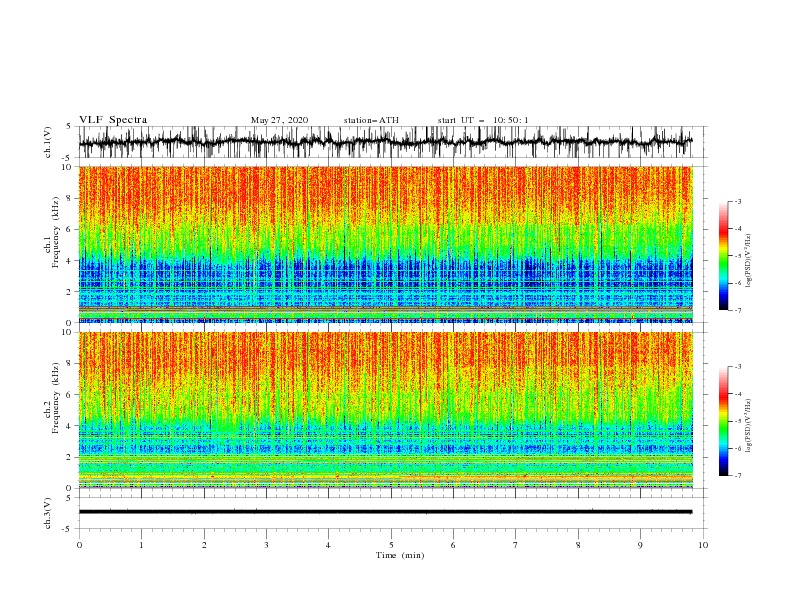
Task: Click the "Time (min)" axis label
Action: pyautogui.click(x=400, y=555)
